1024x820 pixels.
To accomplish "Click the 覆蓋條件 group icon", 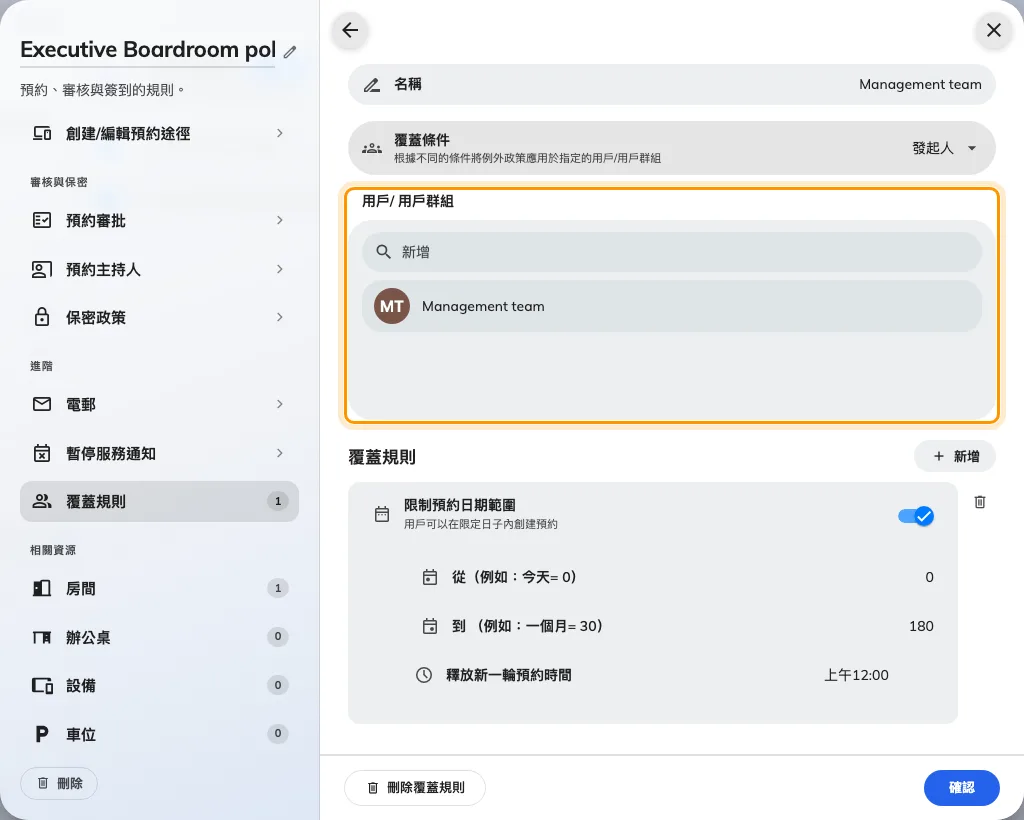I will [x=372, y=148].
